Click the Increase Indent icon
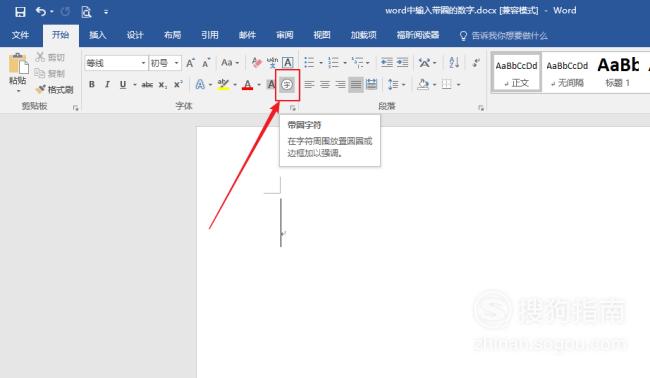The width and height of the screenshot is (650, 378). (x=402, y=63)
